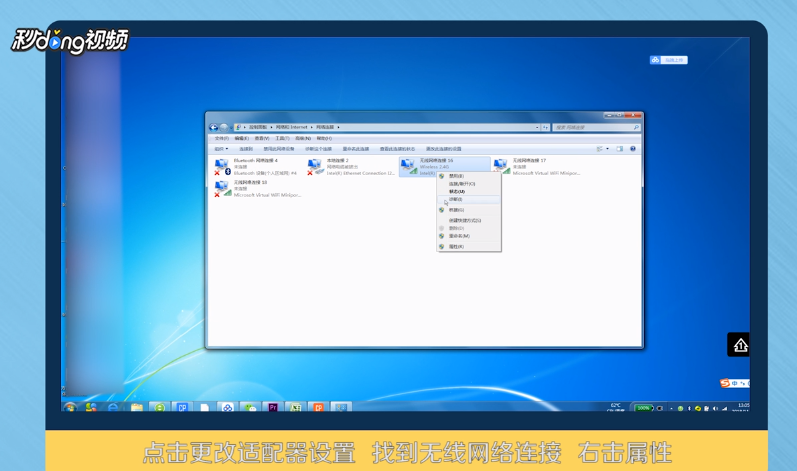The image size is (797, 471).
Task: Choose 状态(U) in the context menu
Action: [x=469, y=192]
